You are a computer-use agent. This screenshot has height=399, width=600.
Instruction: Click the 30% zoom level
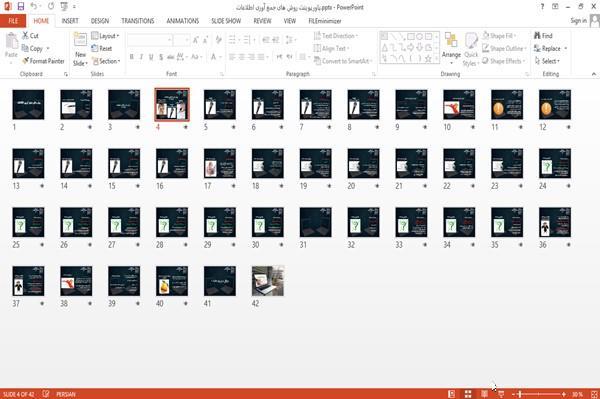click(x=577, y=394)
